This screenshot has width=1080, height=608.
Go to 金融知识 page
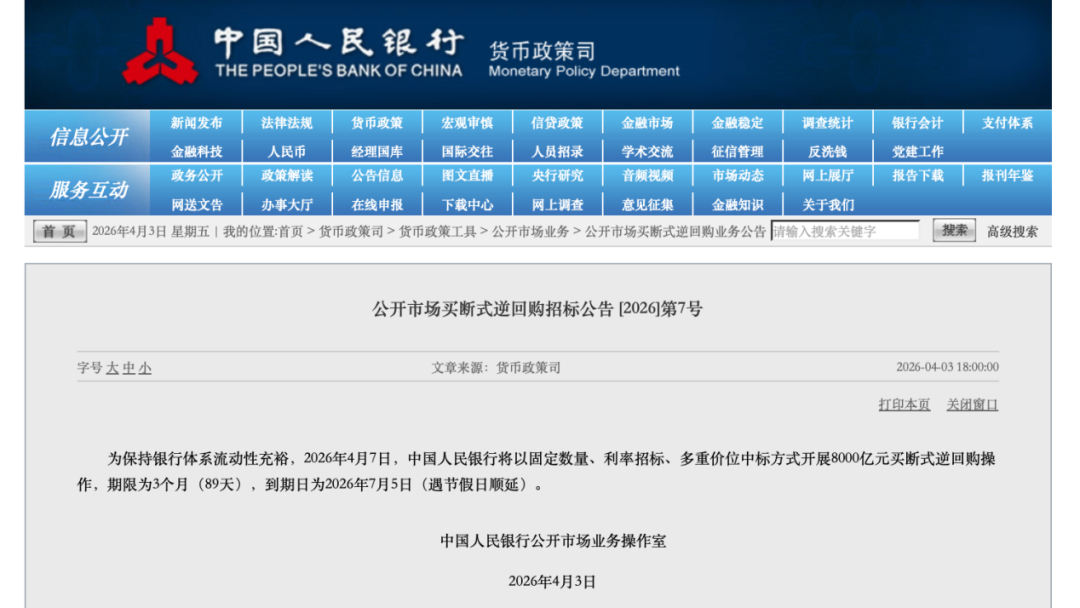pos(738,205)
